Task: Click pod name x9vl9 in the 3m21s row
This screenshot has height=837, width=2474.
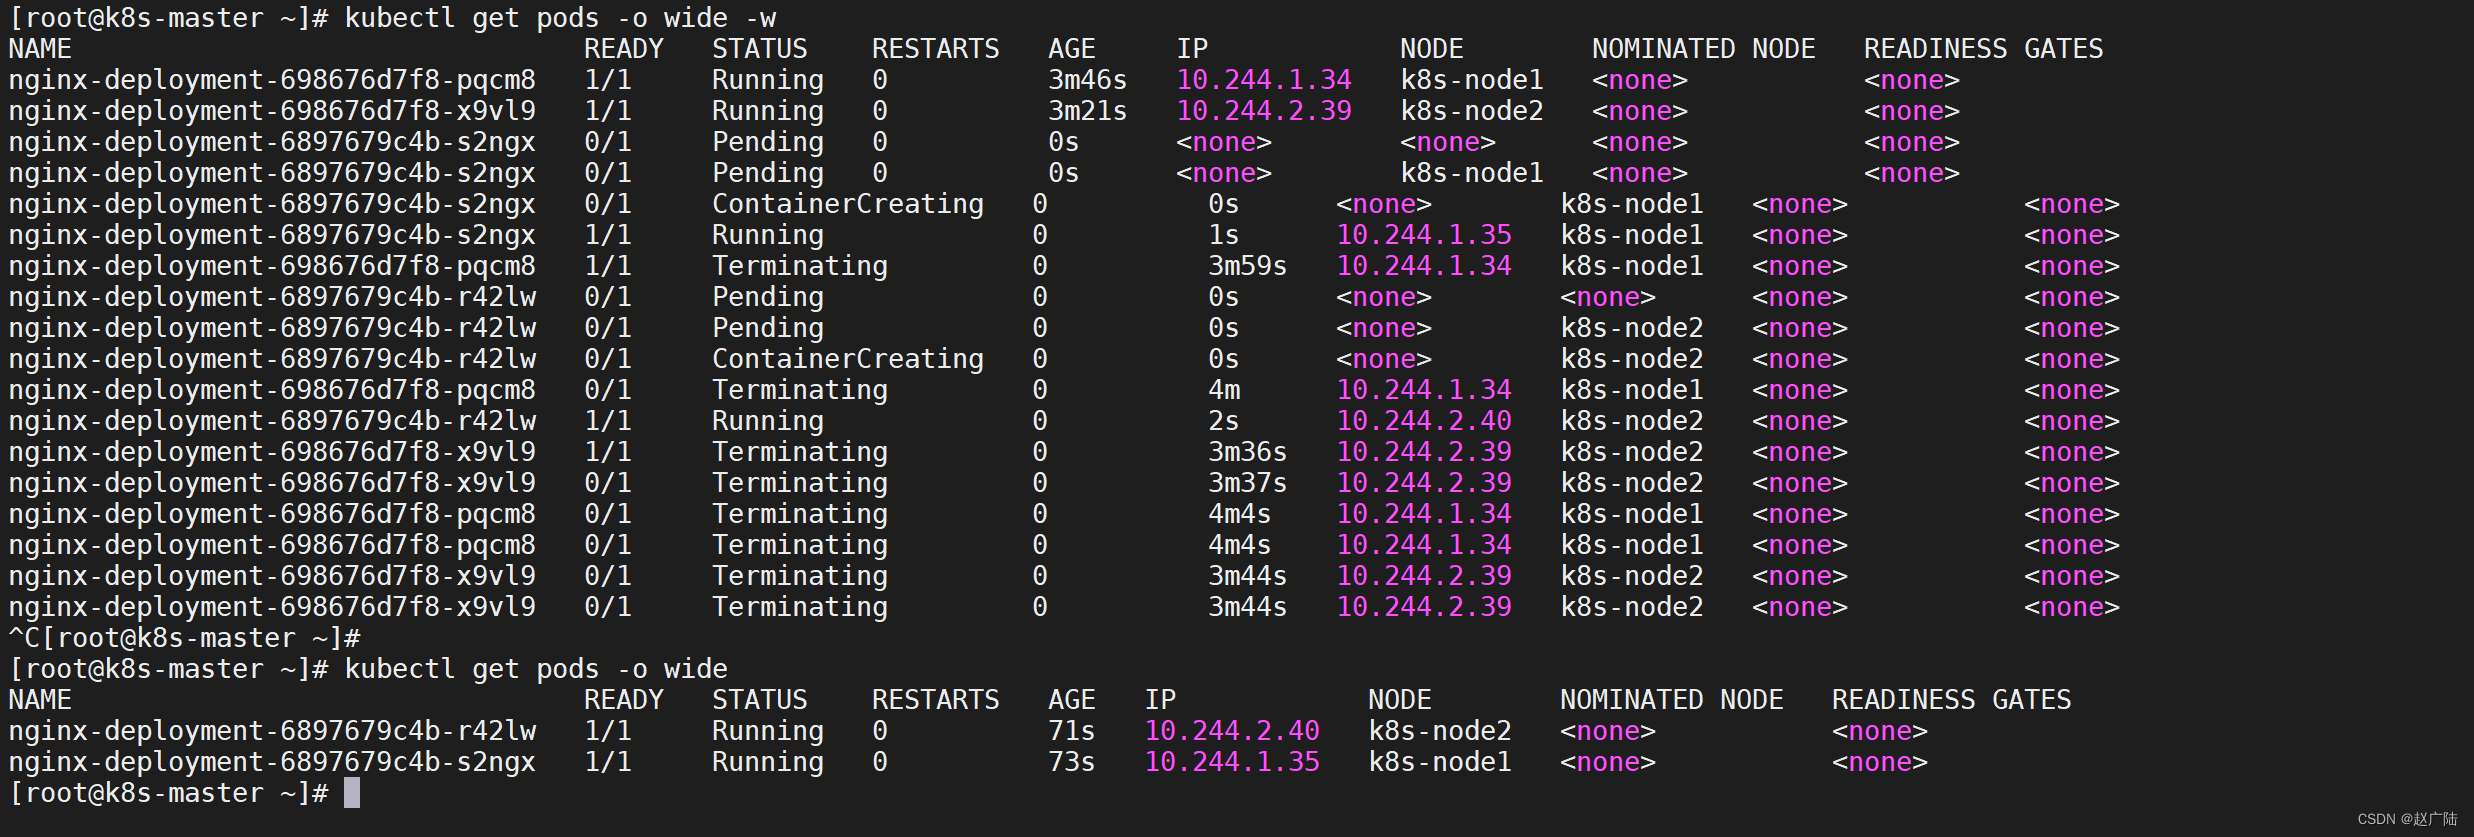Action: tap(272, 111)
